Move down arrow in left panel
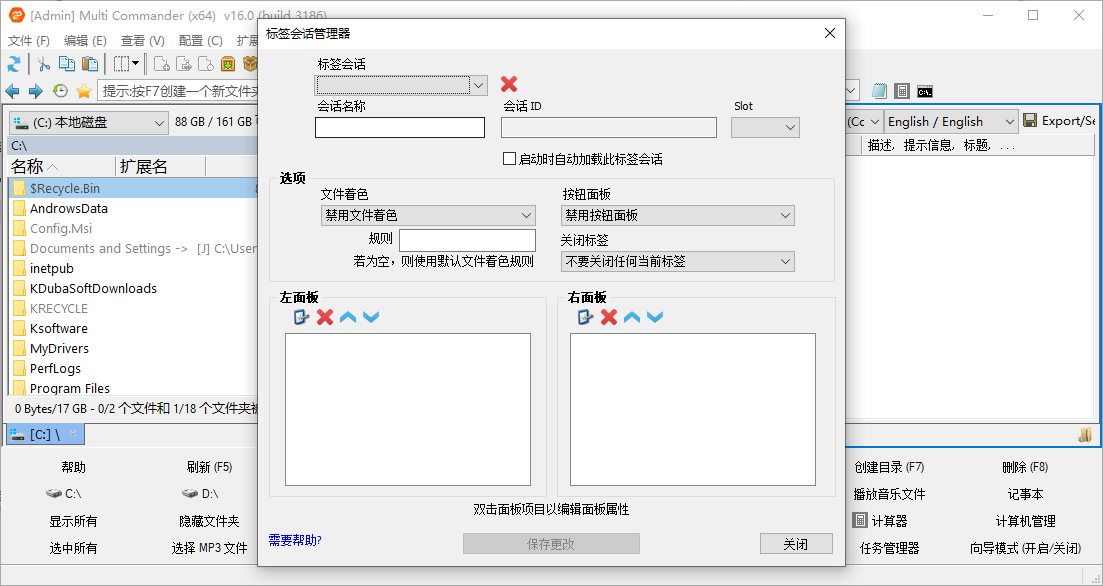The image size is (1103, 586). pos(371,317)
